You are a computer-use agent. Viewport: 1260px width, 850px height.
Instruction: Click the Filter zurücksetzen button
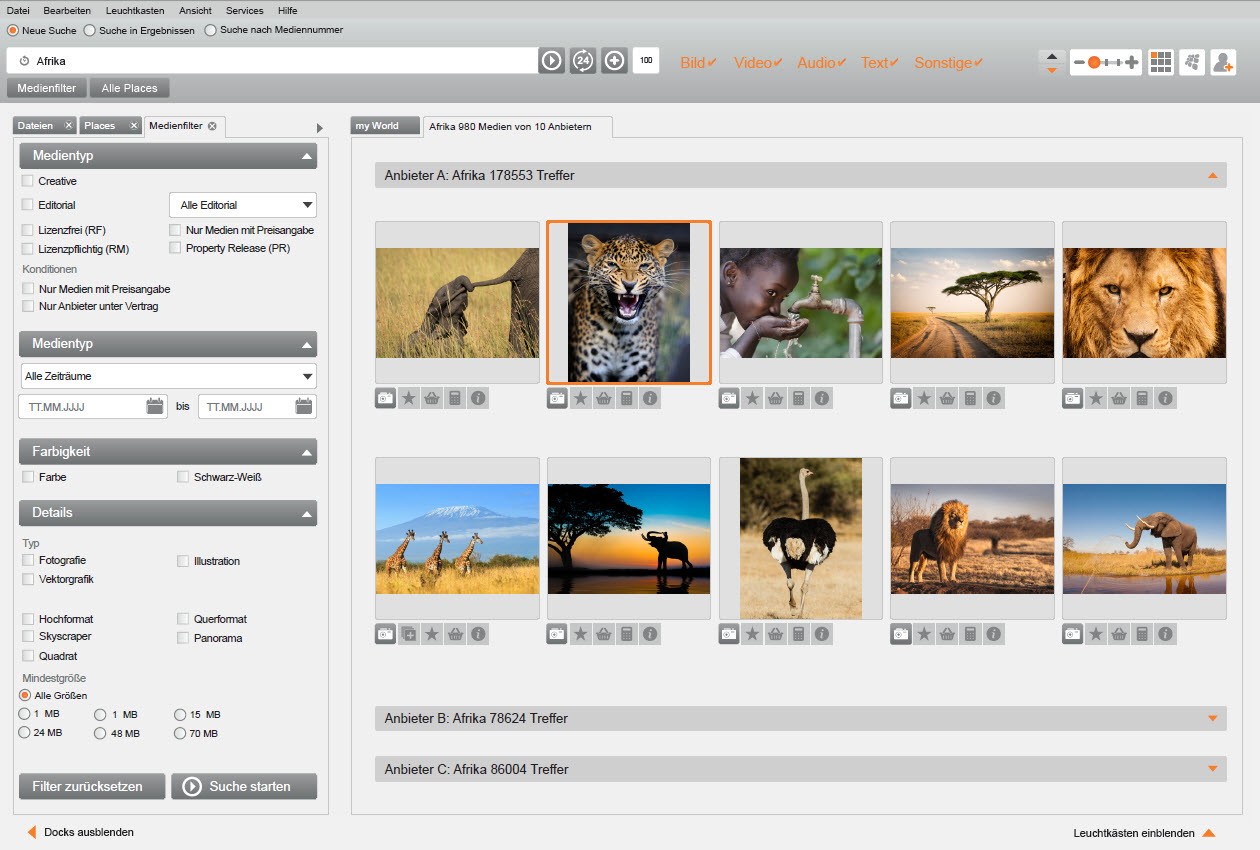(87, 786)
